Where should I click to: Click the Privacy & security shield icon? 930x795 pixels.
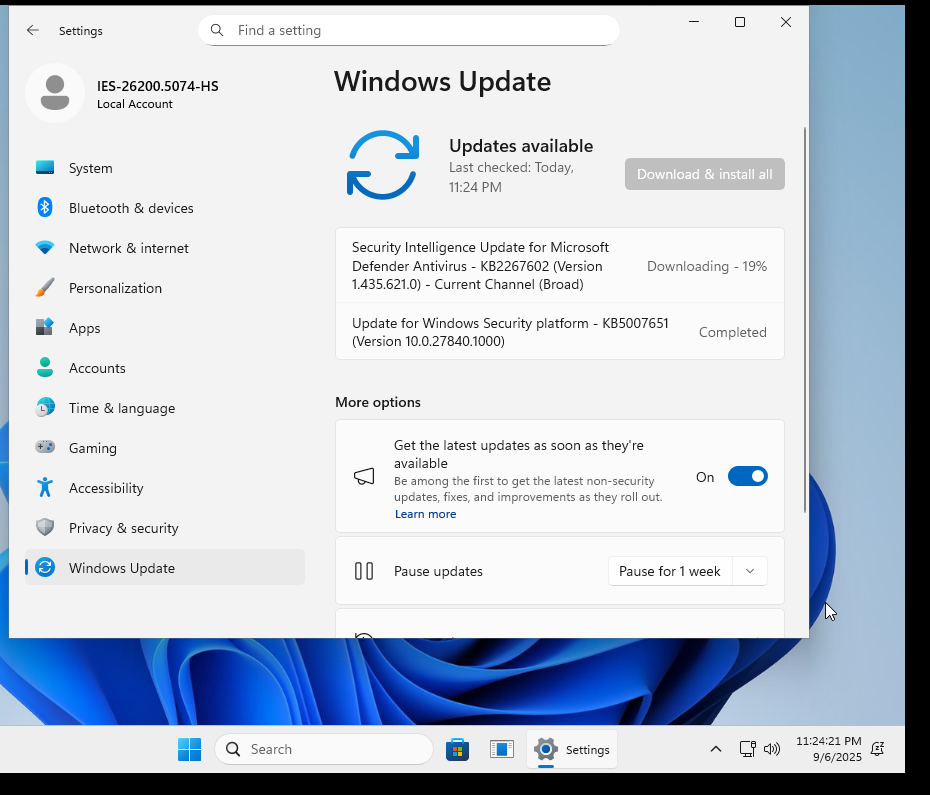pyautogui.click(x=45, y=527)
